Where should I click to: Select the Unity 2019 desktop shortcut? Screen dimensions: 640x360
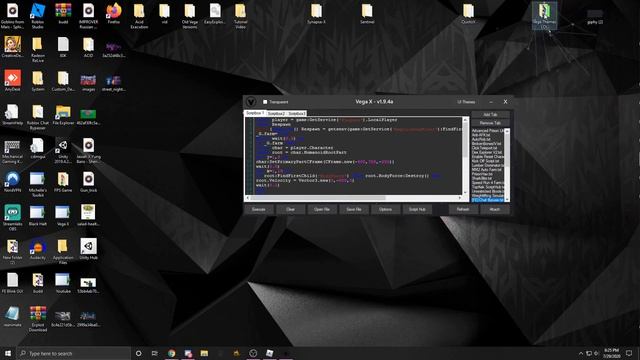[63, 151]
